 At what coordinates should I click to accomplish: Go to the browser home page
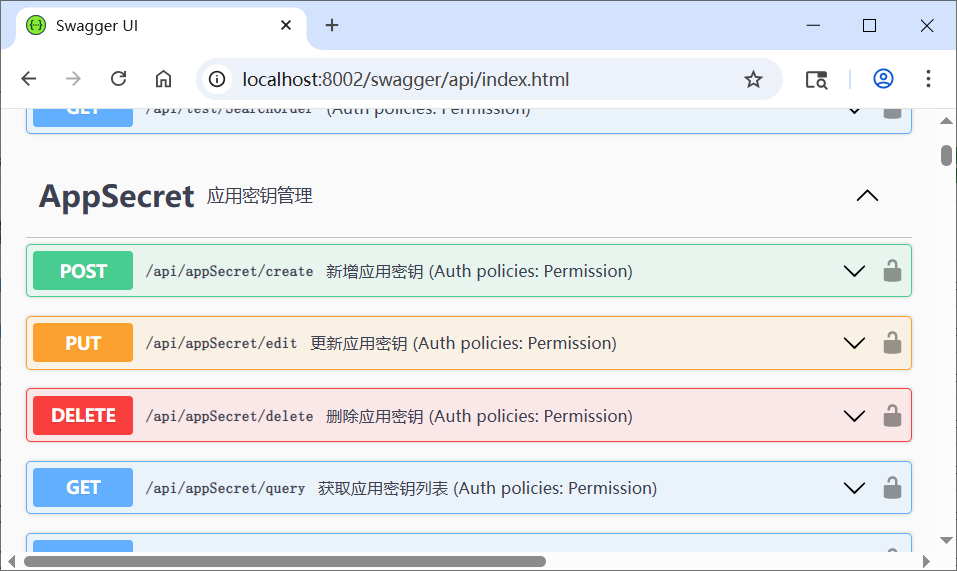click(163, 79)
